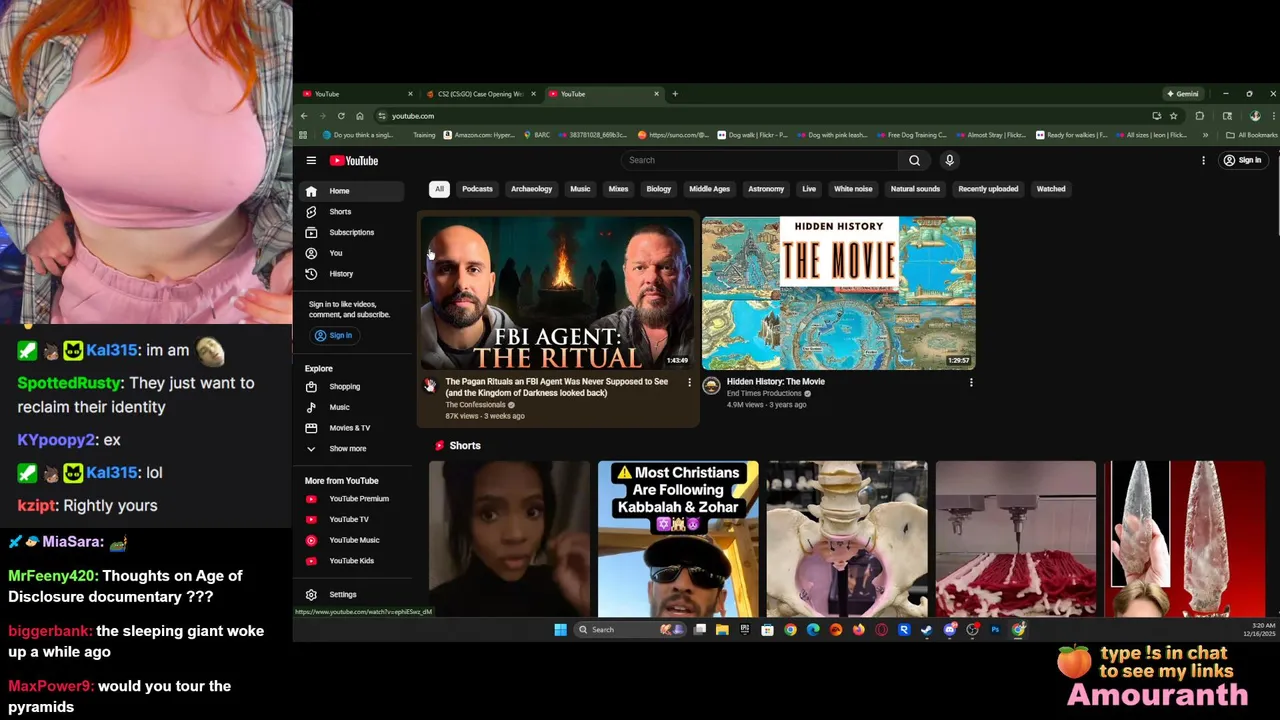Open History in the sidebar
1280x720 pixels.
pyautogui.click(x=350, y=274)
